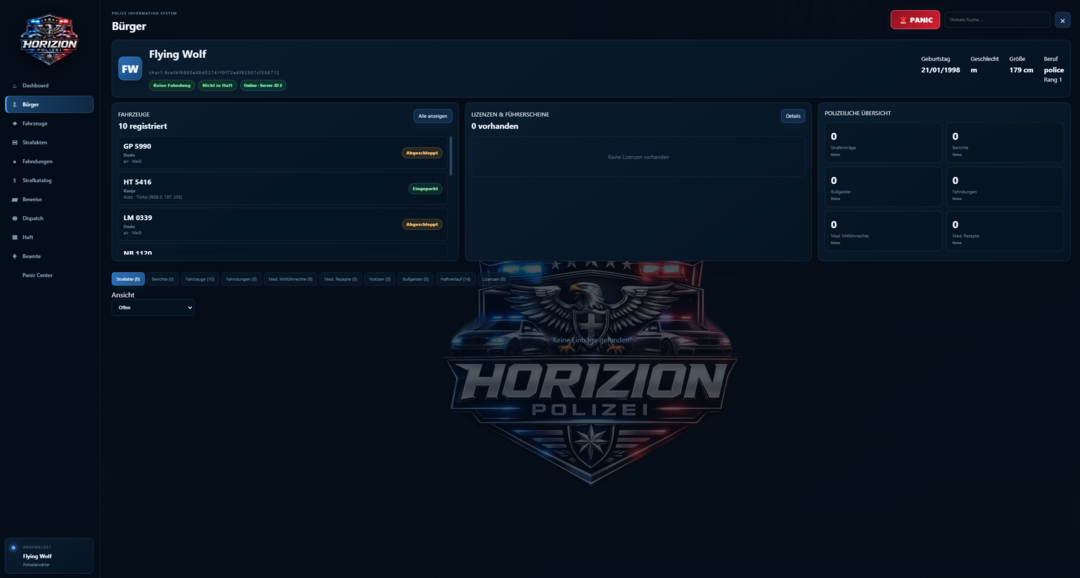This screenshot has width=1080, height=578.
Task: Open the Ansicht dropdown showing Offen
Action: click(153, 308)
